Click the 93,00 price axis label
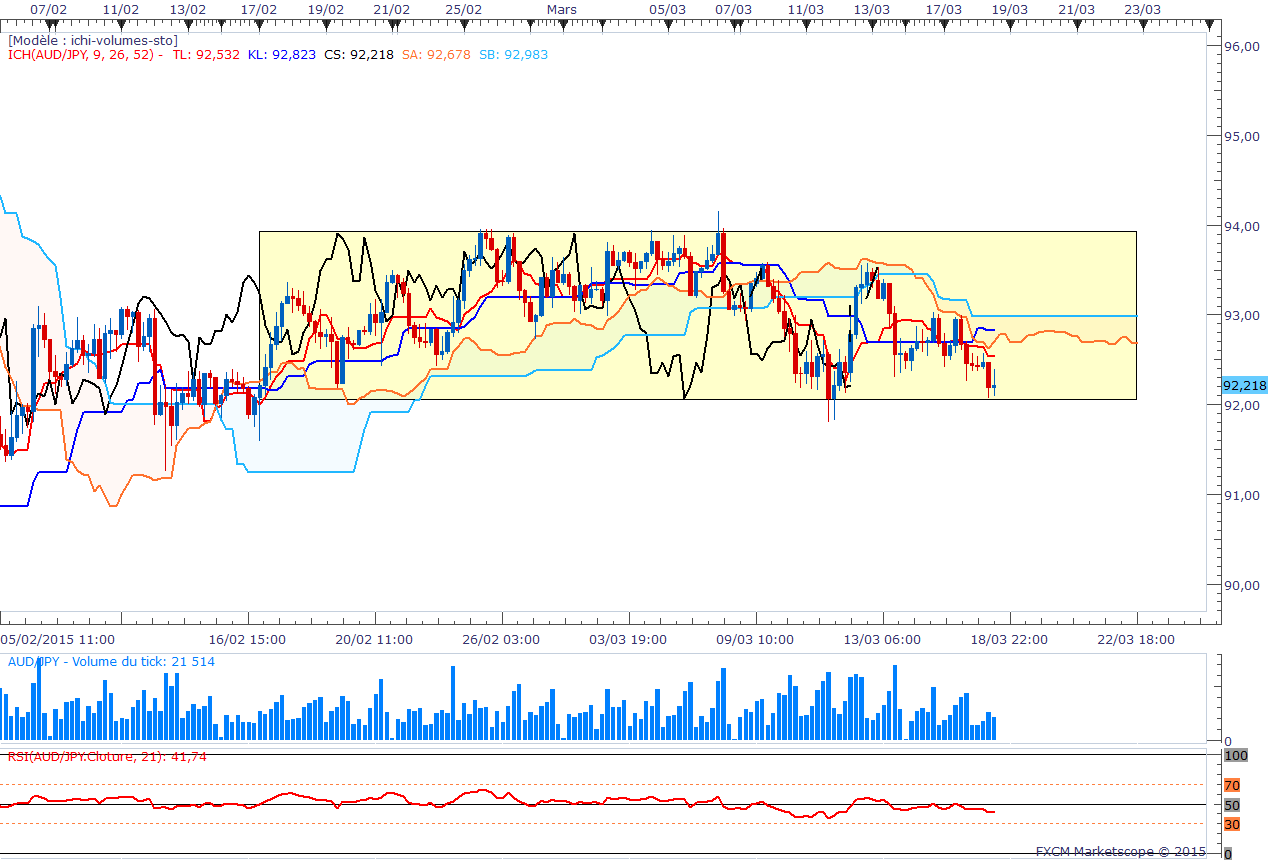This screenshot has height=860, width=1279. [x=1242, y=316]
